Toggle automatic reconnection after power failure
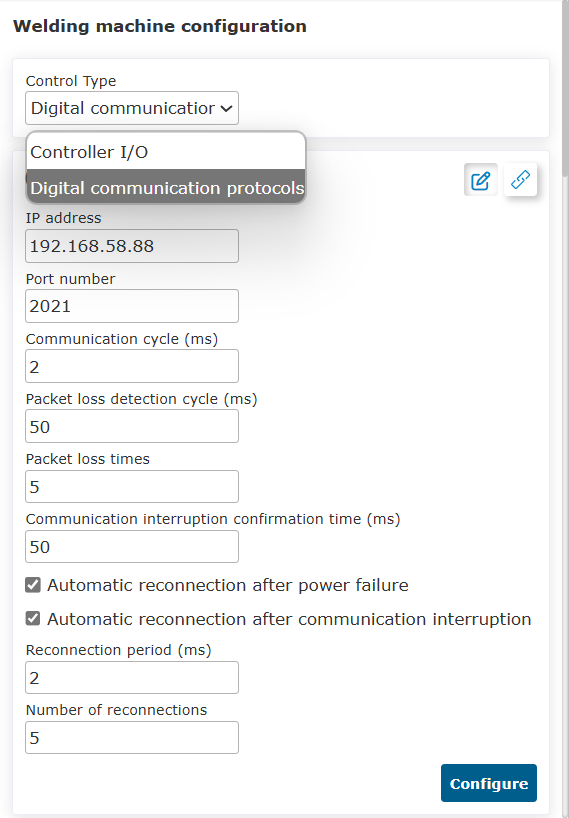The image size is (569, 818). (33, 585)
